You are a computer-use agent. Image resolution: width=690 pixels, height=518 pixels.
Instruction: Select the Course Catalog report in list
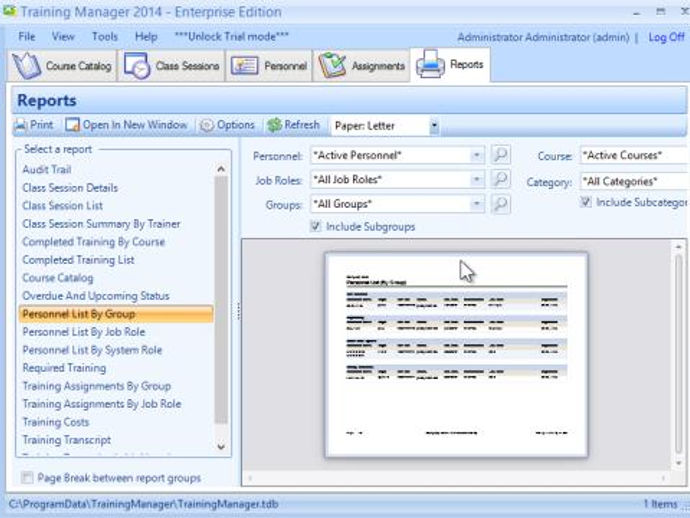click(x=58, y=278)
